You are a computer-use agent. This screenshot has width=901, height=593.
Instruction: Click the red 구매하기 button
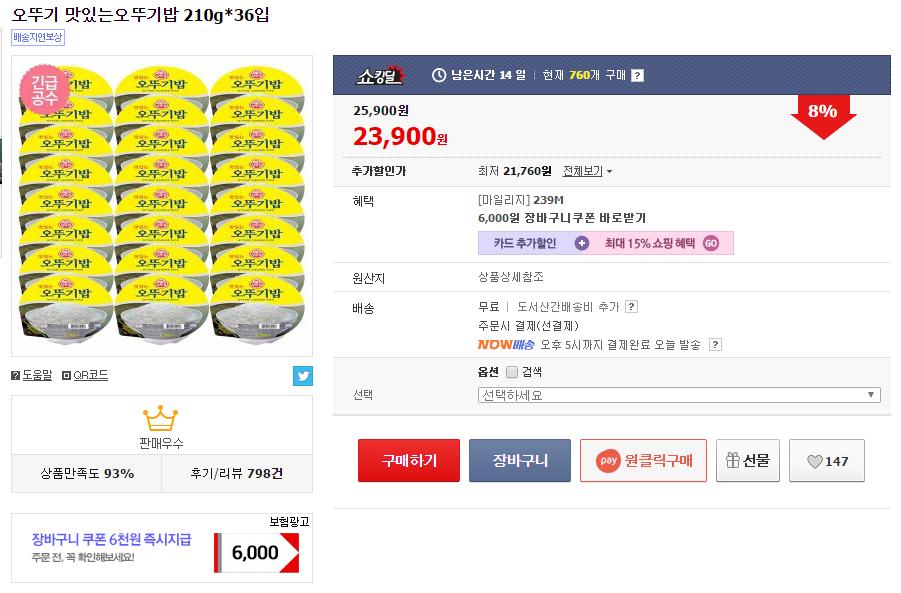click(x=409, y=461)
